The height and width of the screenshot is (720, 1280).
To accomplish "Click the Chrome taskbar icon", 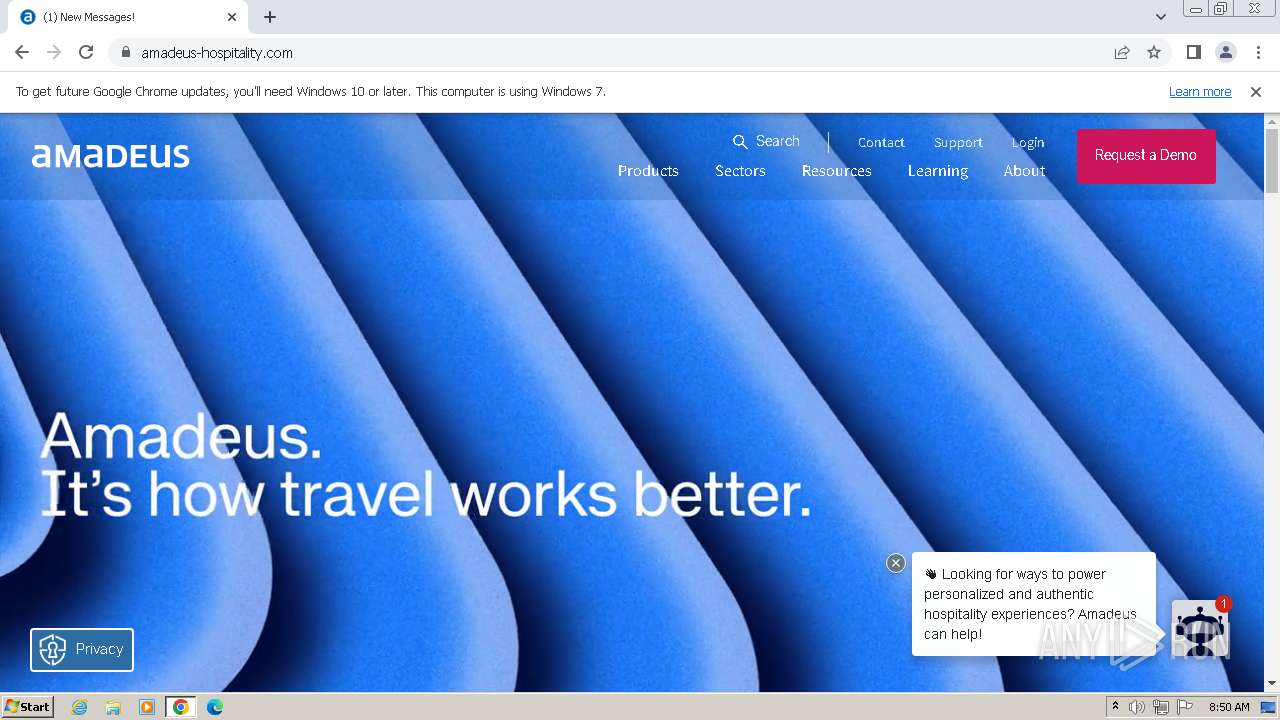I will pyautogui.click(x=181, y=707).
